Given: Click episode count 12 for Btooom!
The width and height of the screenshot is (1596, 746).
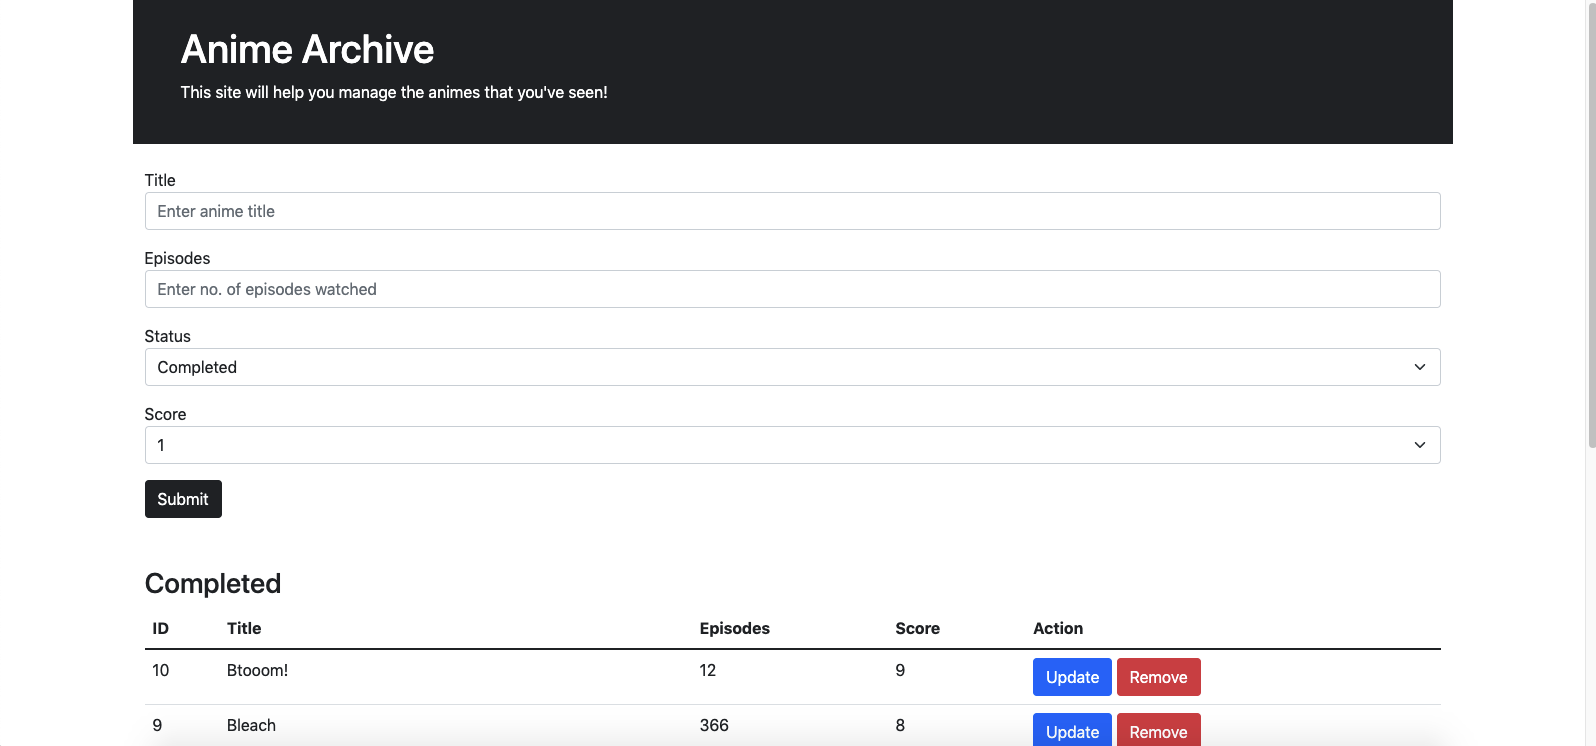Looking at the screenshot, I should coord(708,670).
